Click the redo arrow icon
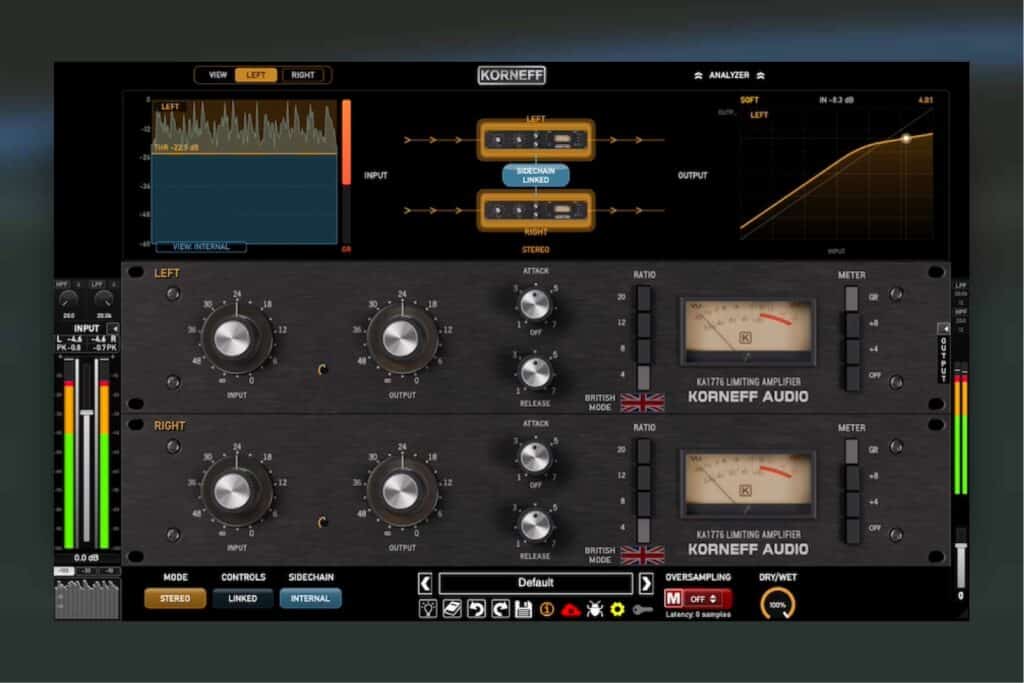This screenshot has height=683, width=1024. point(500,609)
